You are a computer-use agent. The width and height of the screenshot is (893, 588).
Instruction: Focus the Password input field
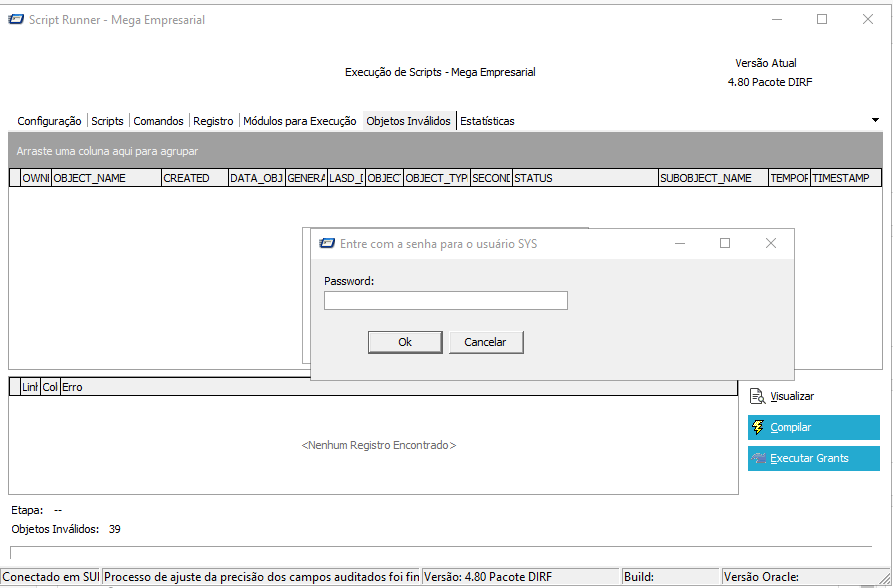[x=446, y=300]
